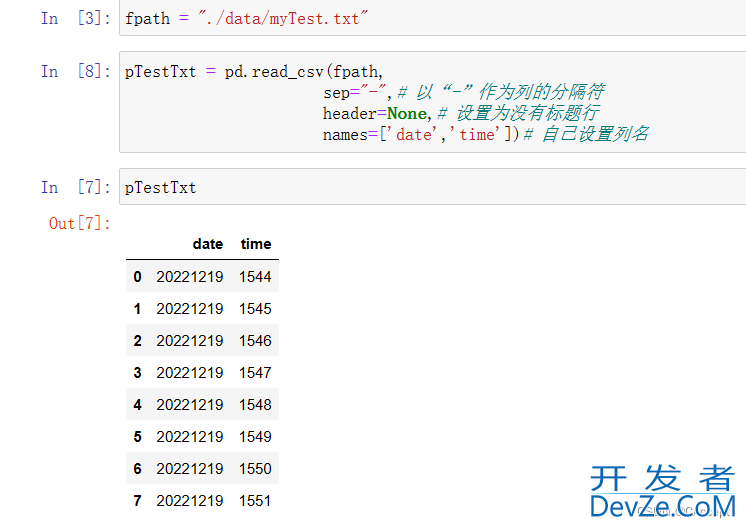Click the sep="-" argument
The image size is (746, 528).
(x=354, y=92)
